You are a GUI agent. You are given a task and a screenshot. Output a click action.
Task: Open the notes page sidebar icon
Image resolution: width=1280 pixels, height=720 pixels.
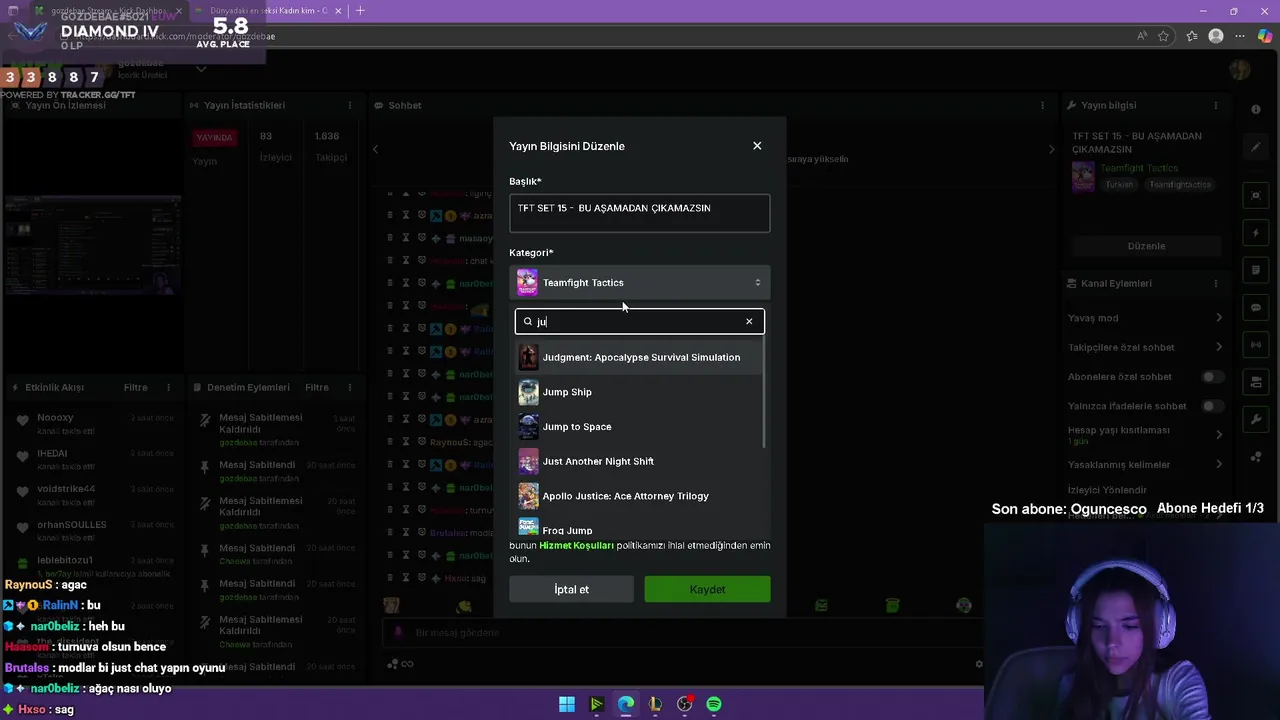click(1256, 270)
